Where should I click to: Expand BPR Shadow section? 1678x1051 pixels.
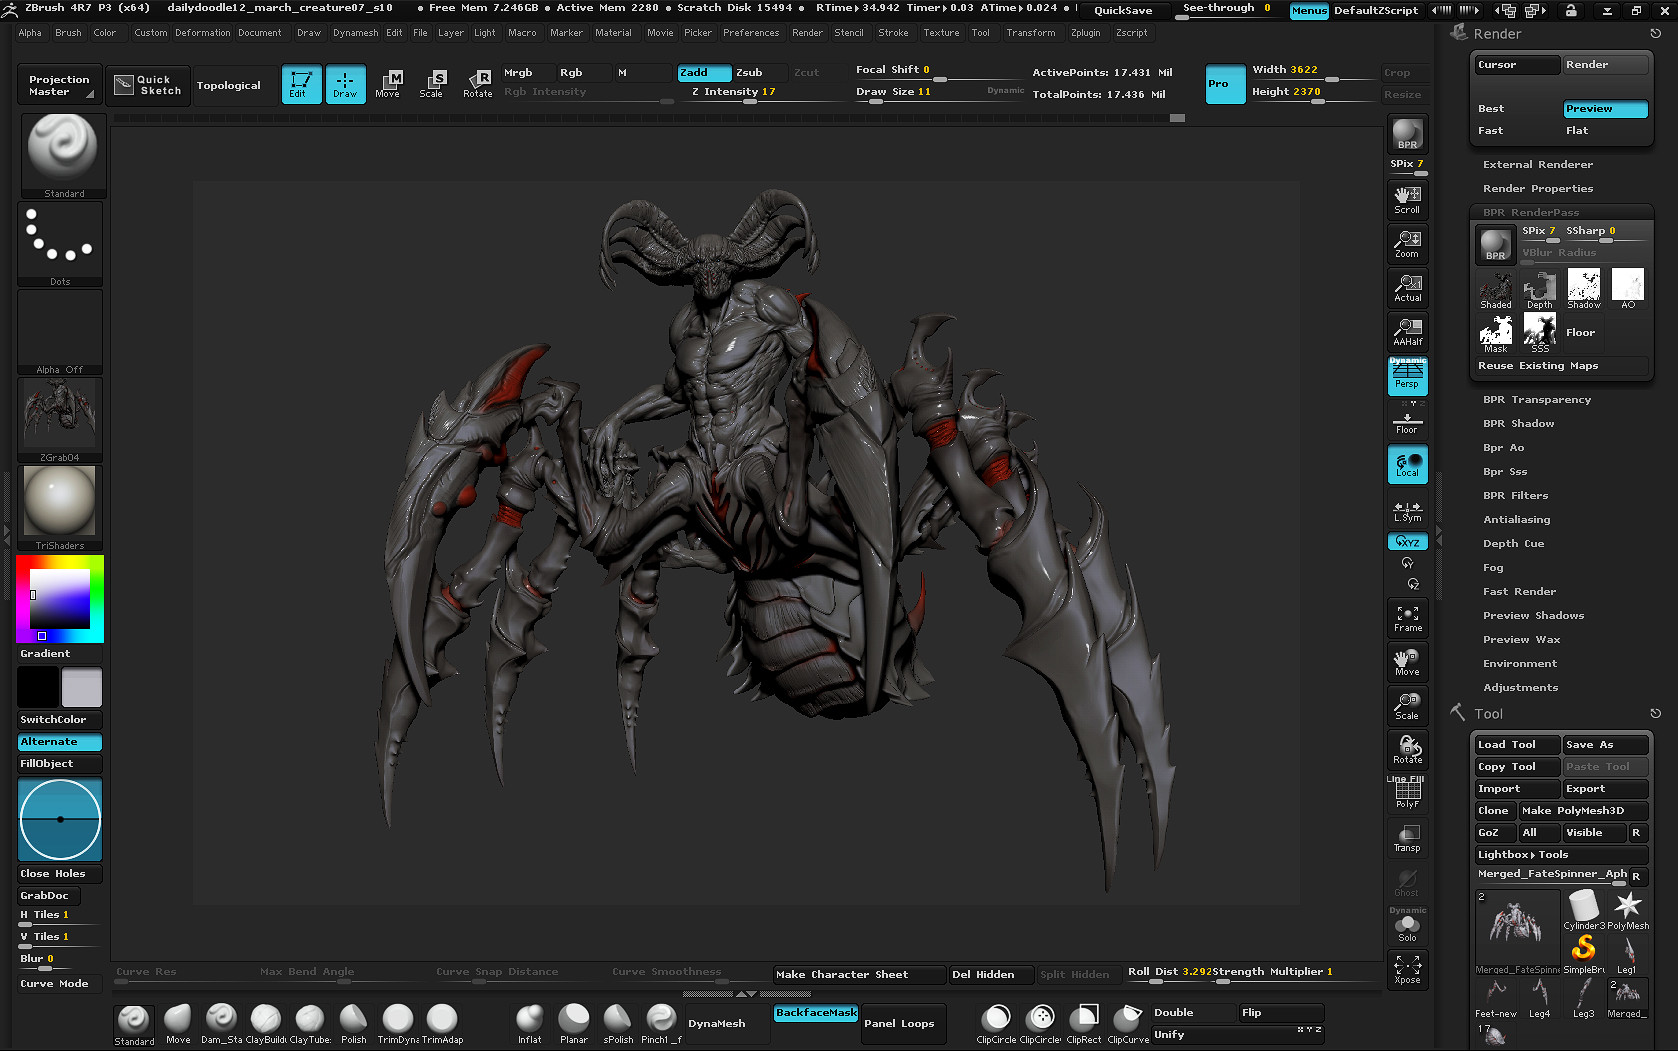(x=1518, y=424)
